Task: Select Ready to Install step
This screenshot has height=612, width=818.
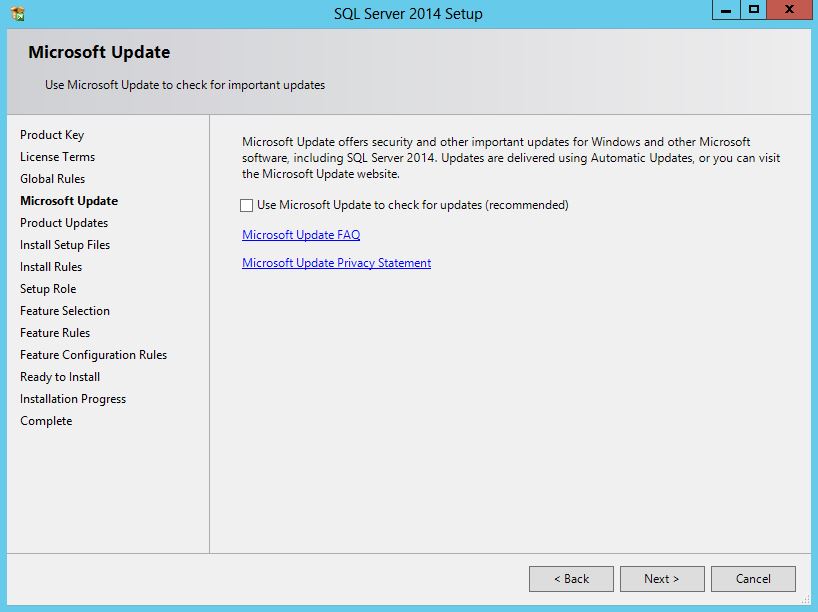Action: (x=60, y=377)
